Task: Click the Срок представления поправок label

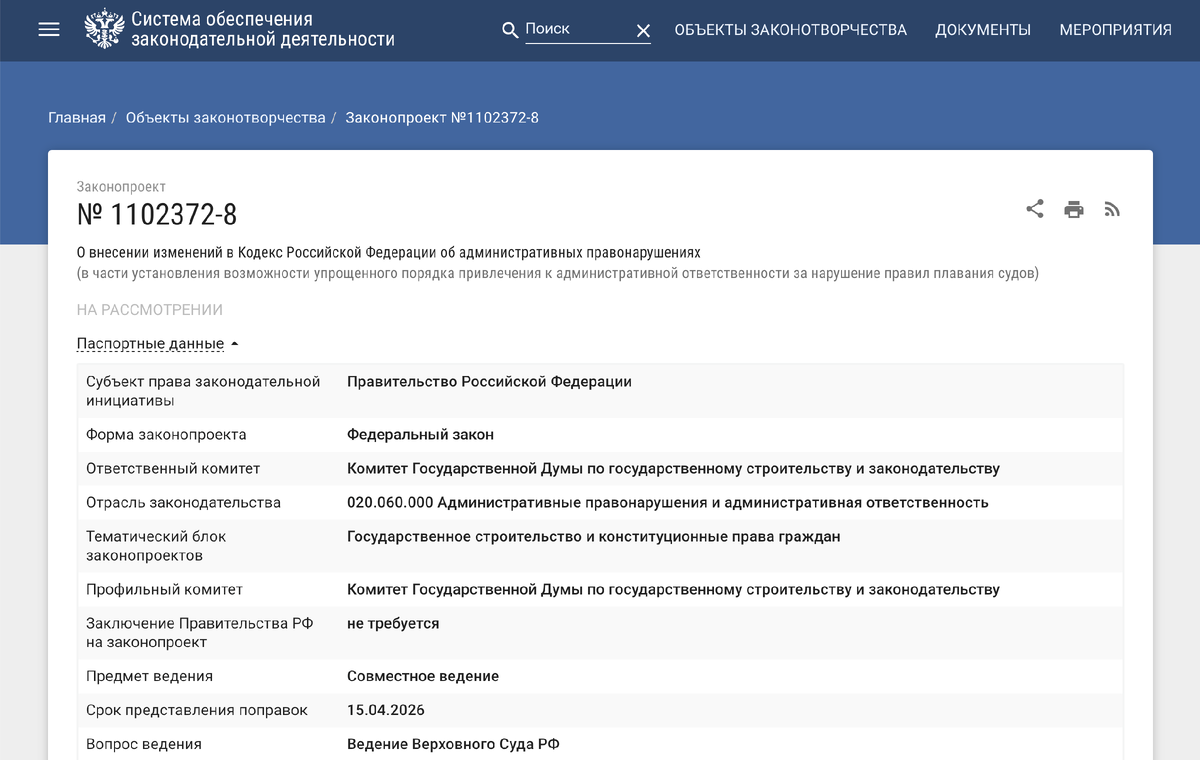Action: click(x=197, y=710)
